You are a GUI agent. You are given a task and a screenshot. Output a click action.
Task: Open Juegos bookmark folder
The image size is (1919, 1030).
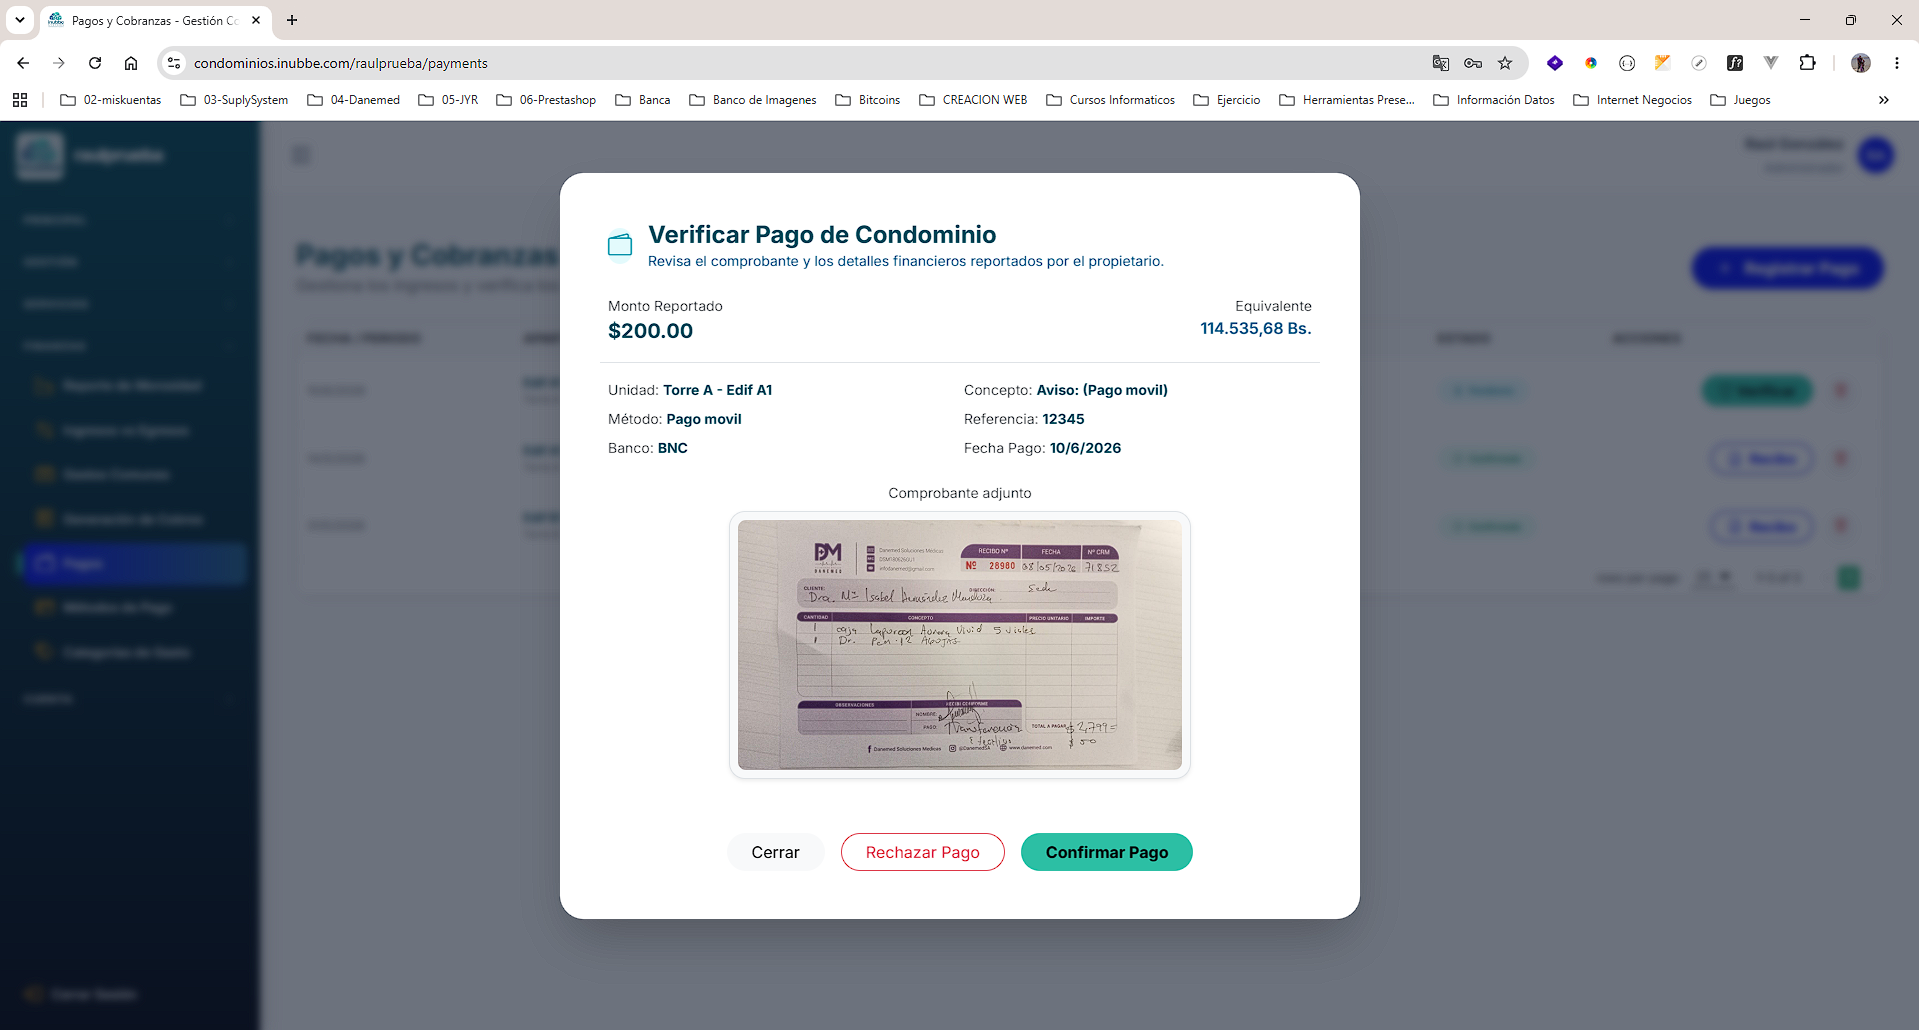[1740, 100]
